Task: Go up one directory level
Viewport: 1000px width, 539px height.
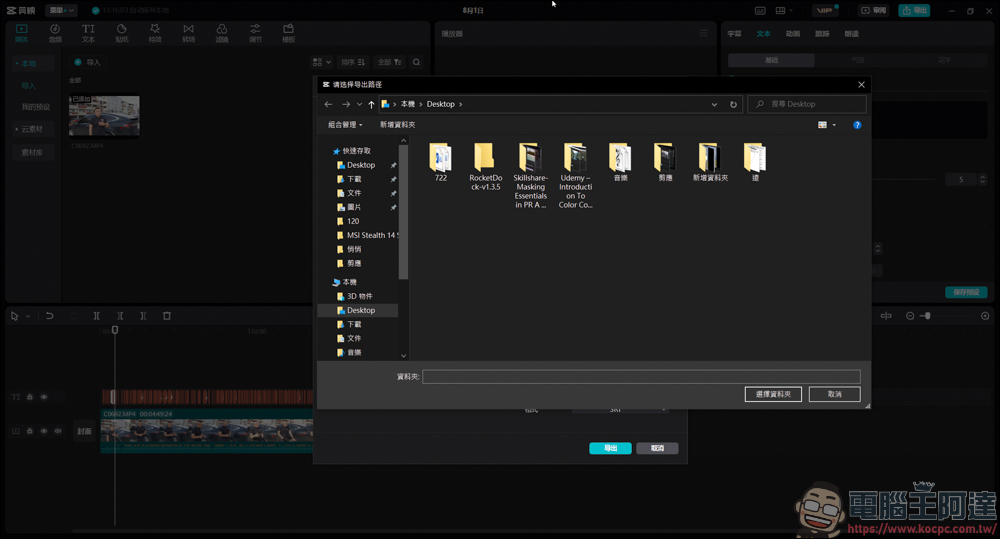Action: pos(371,105)
